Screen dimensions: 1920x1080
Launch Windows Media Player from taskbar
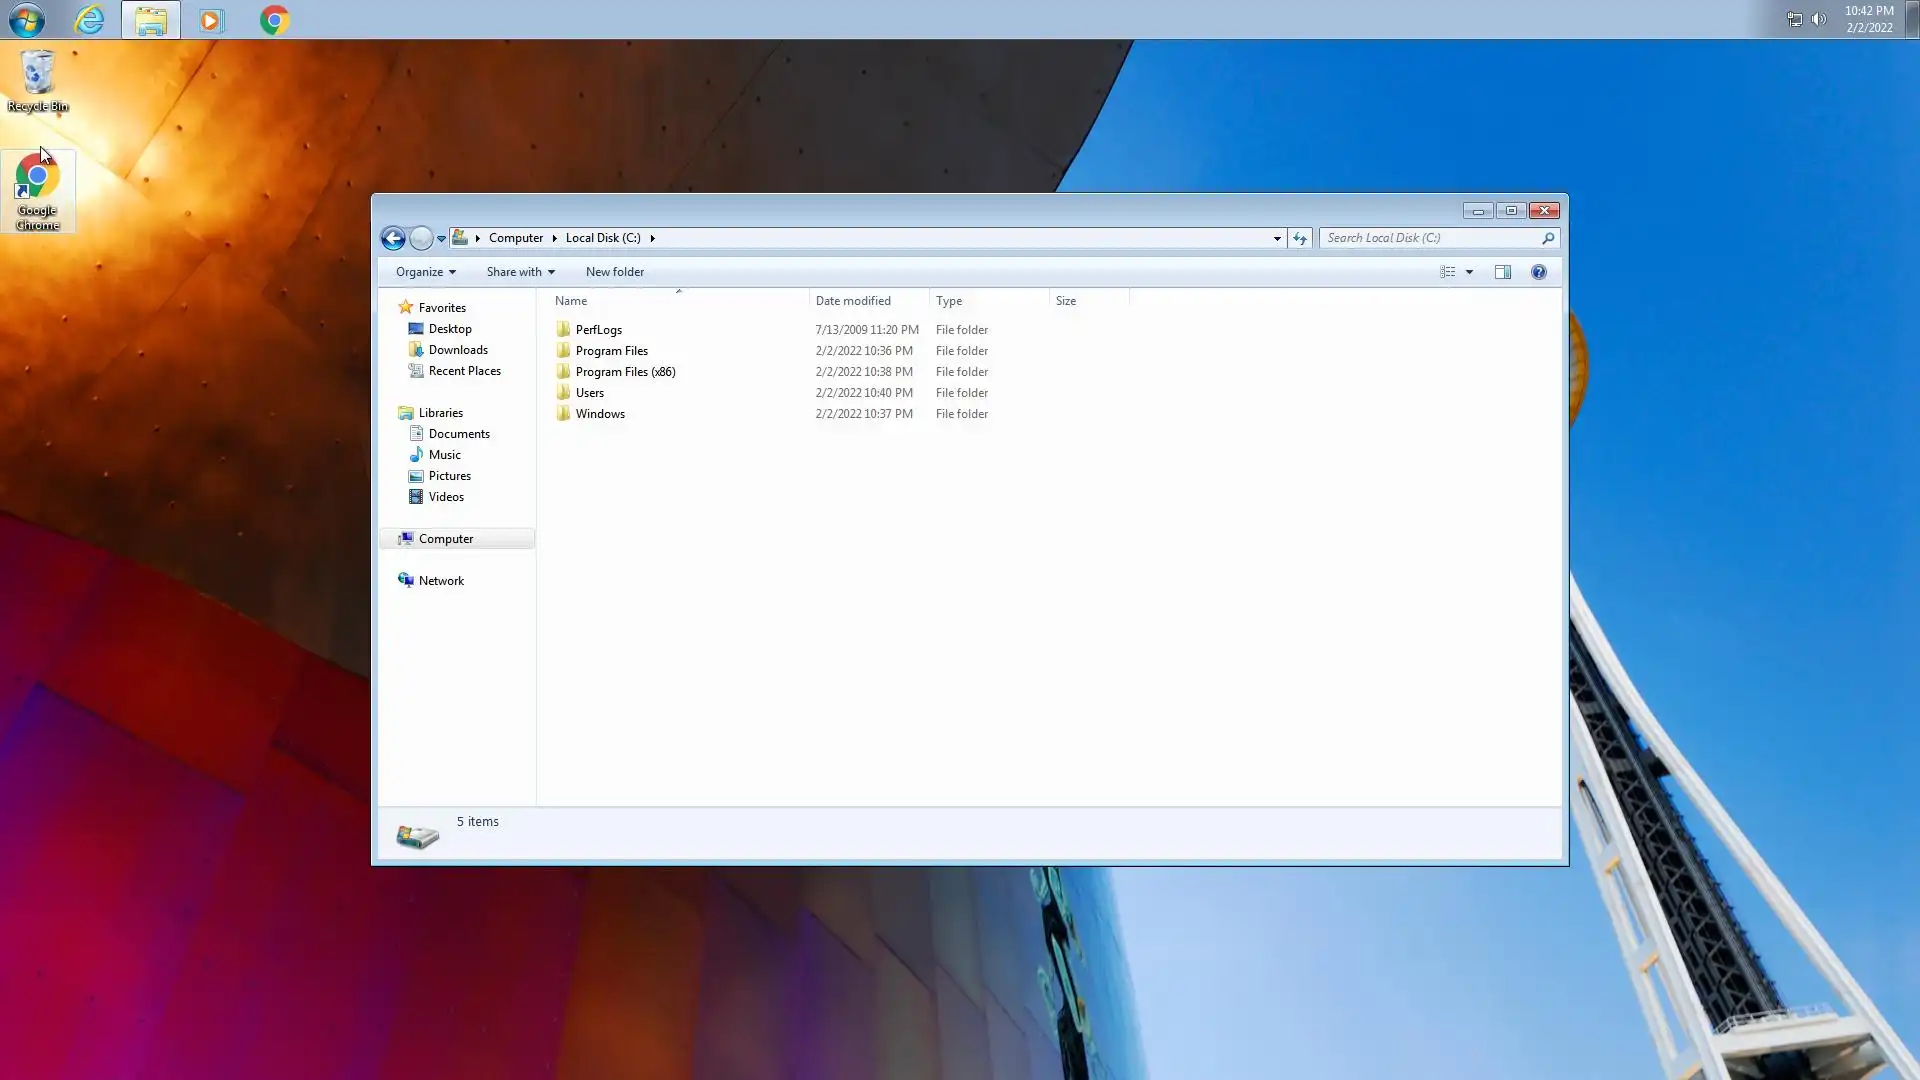(x=211, y=20)
